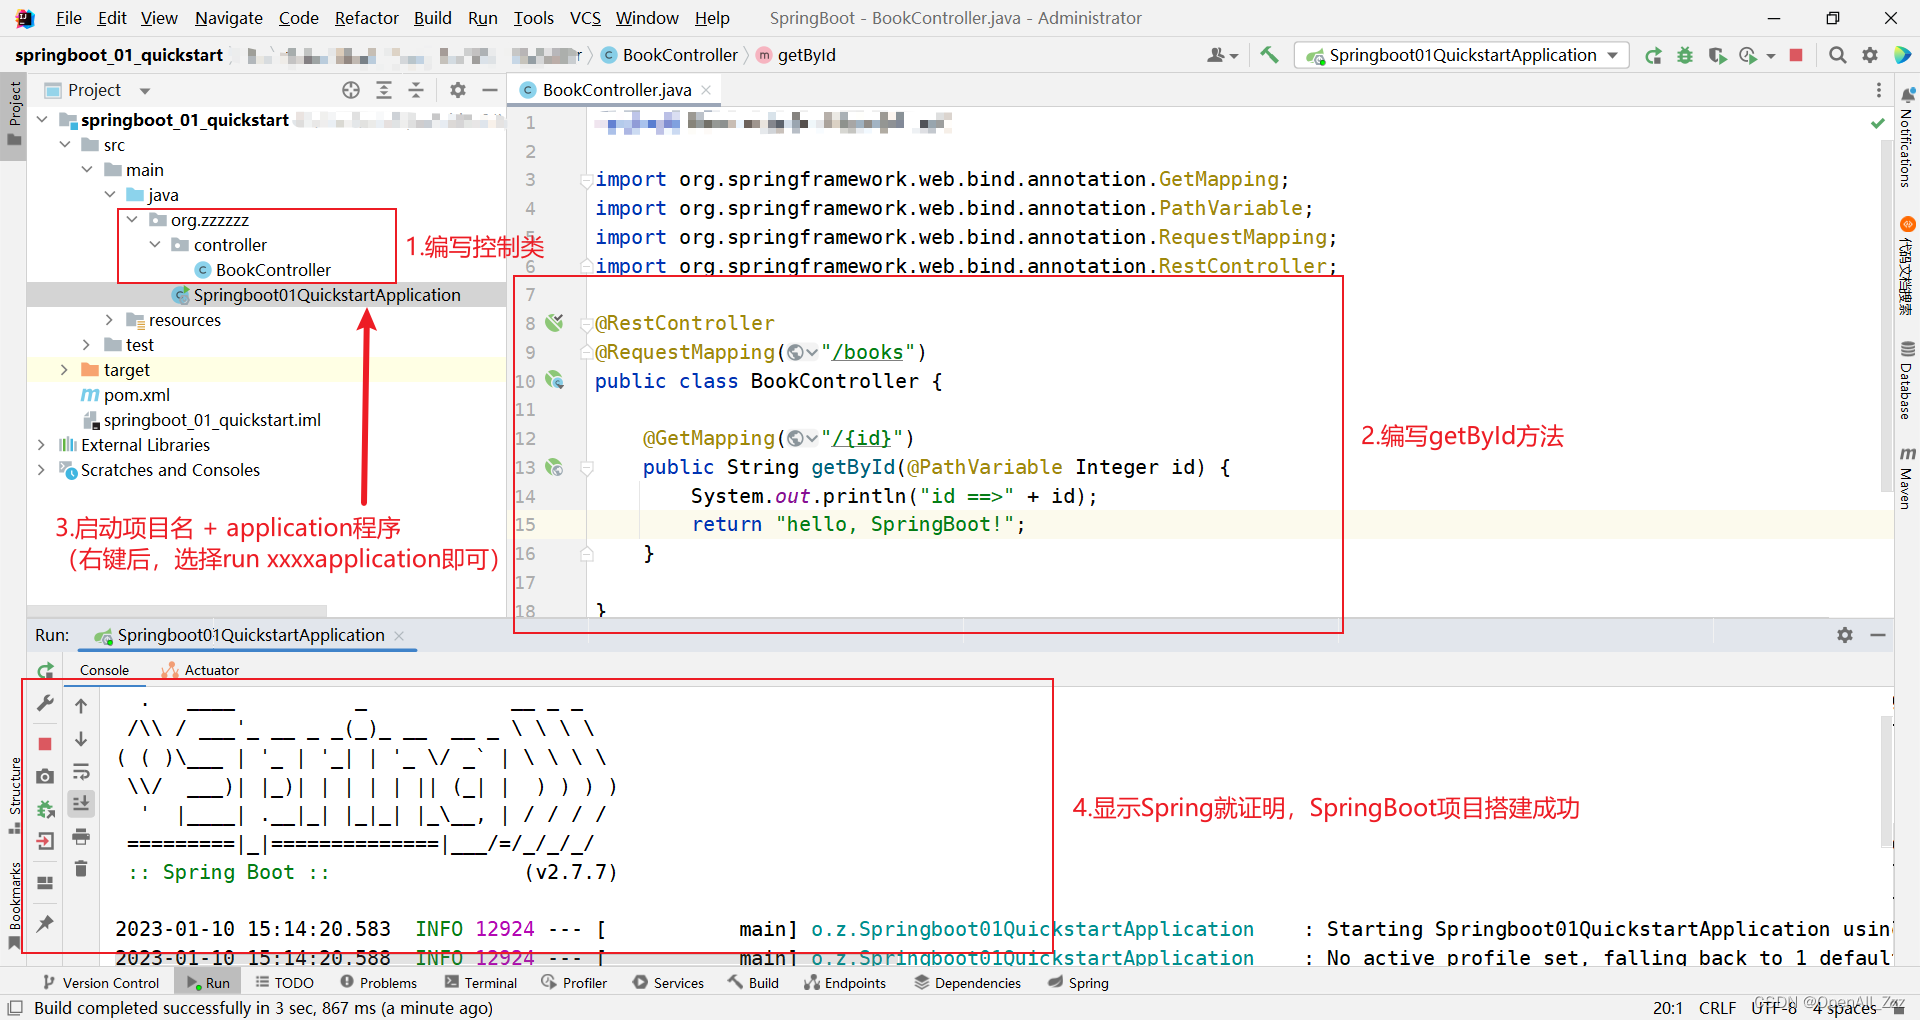
Task: Select the Console tab
Action: point(104,670)
